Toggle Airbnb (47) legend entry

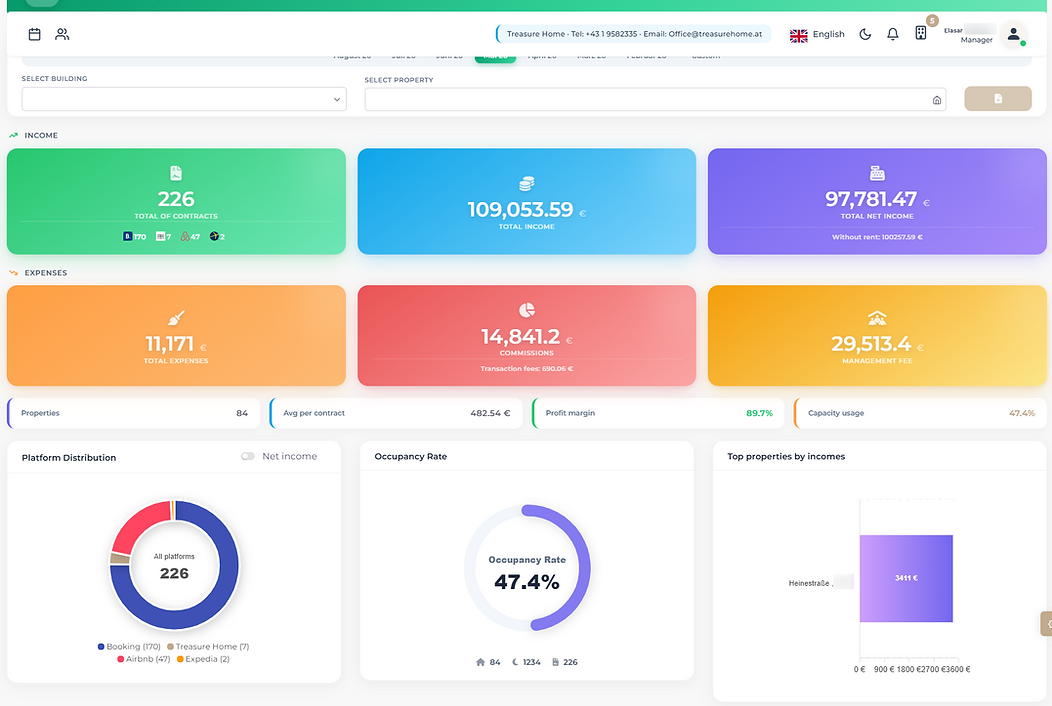144,659
